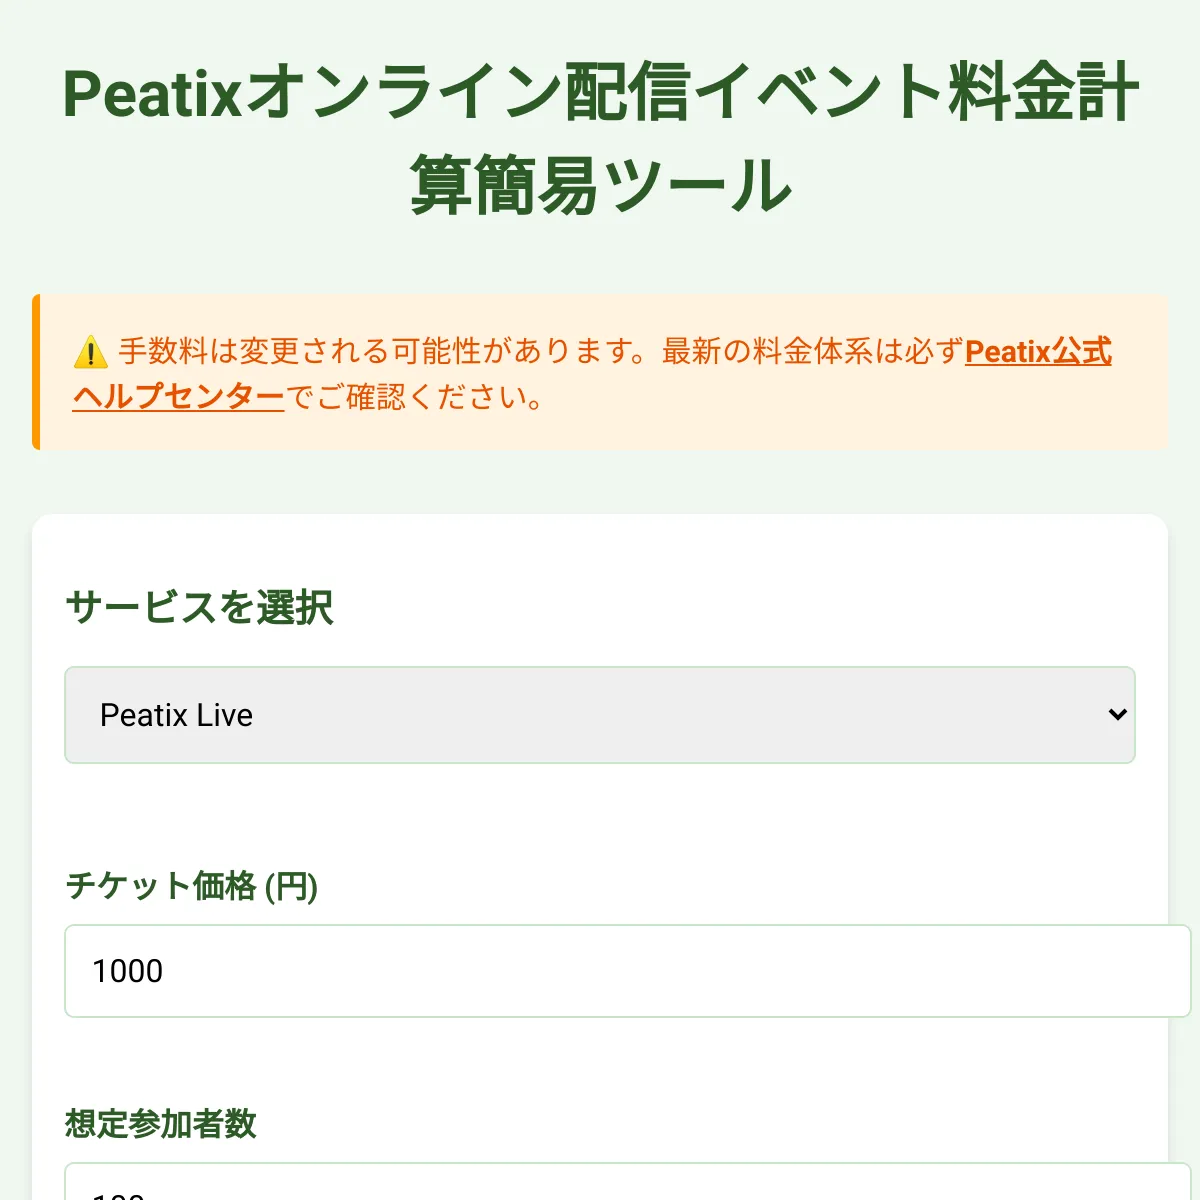The image size is (1200, 1200).
Task: Expand the chevron arrow on service selector
Action: tap(1117, 715)
